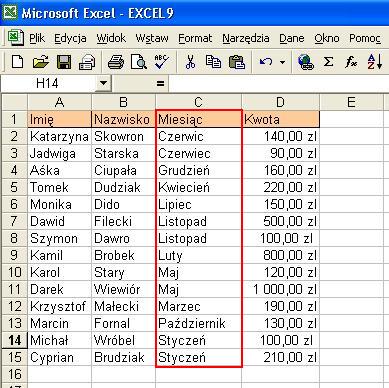Select the cell with 500,00 zł

pyautogui.click(x=280, y=221)
